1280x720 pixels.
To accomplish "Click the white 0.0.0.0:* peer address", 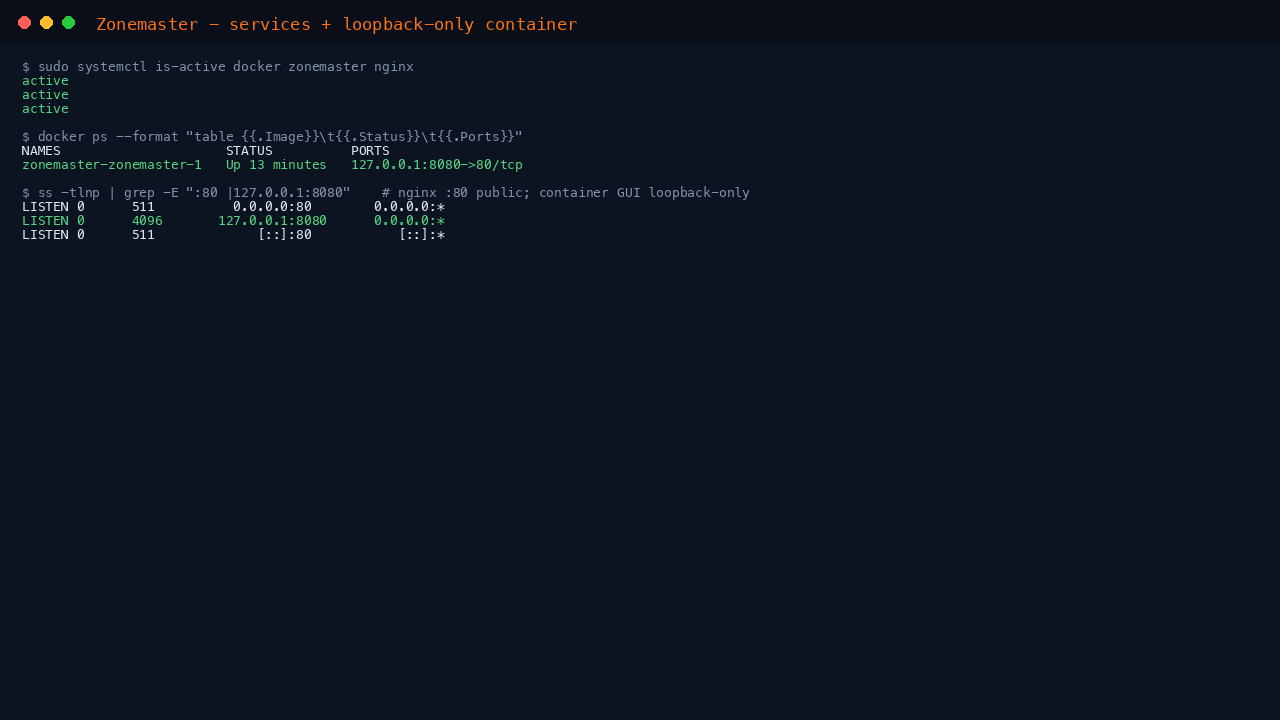I will pyautogui.click(x=409, y=207).
